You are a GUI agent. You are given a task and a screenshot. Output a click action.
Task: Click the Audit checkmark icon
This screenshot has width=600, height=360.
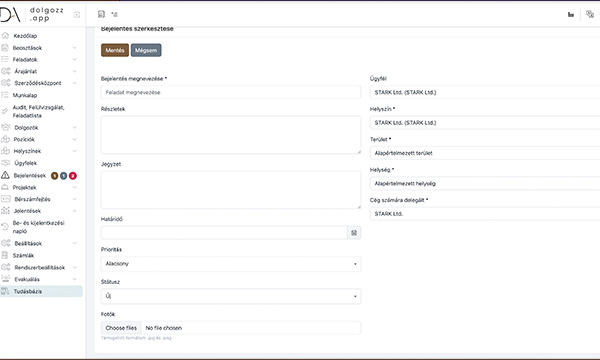pos(5,111)
